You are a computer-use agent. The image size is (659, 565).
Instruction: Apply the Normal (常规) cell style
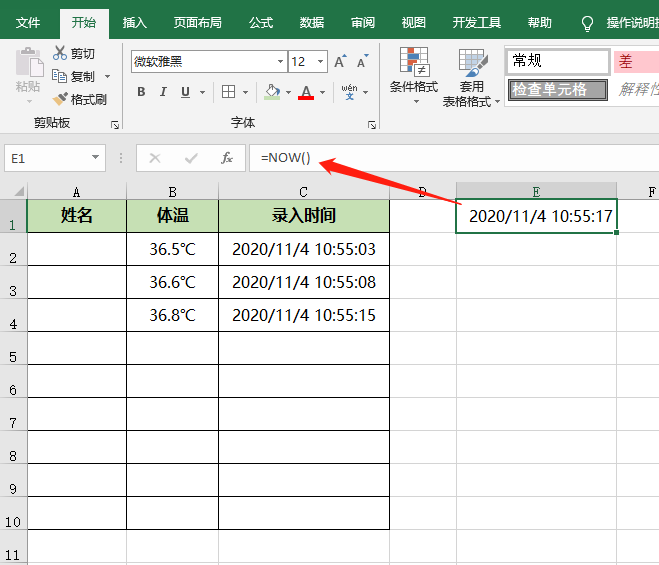(x=557, y=62)
